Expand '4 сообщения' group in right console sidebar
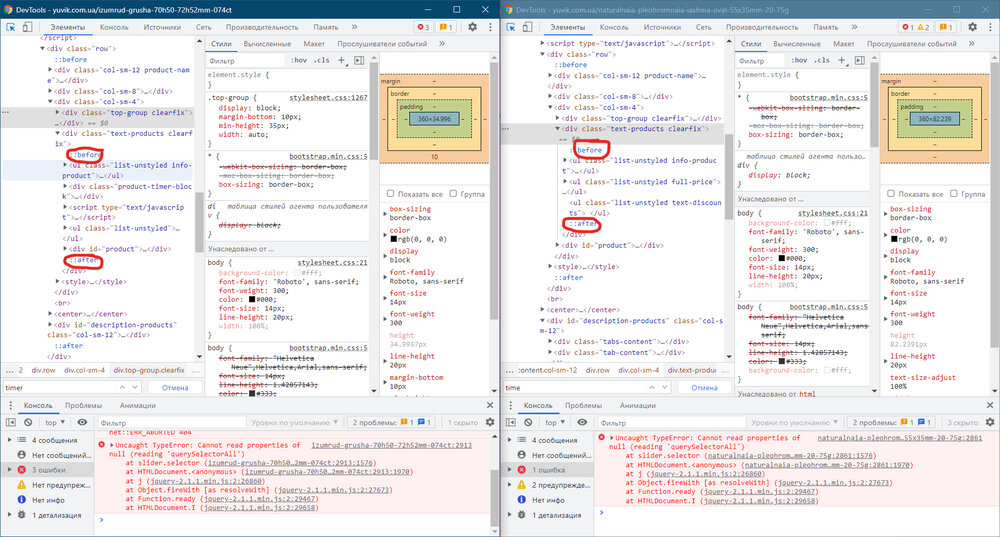 (510, 440)
